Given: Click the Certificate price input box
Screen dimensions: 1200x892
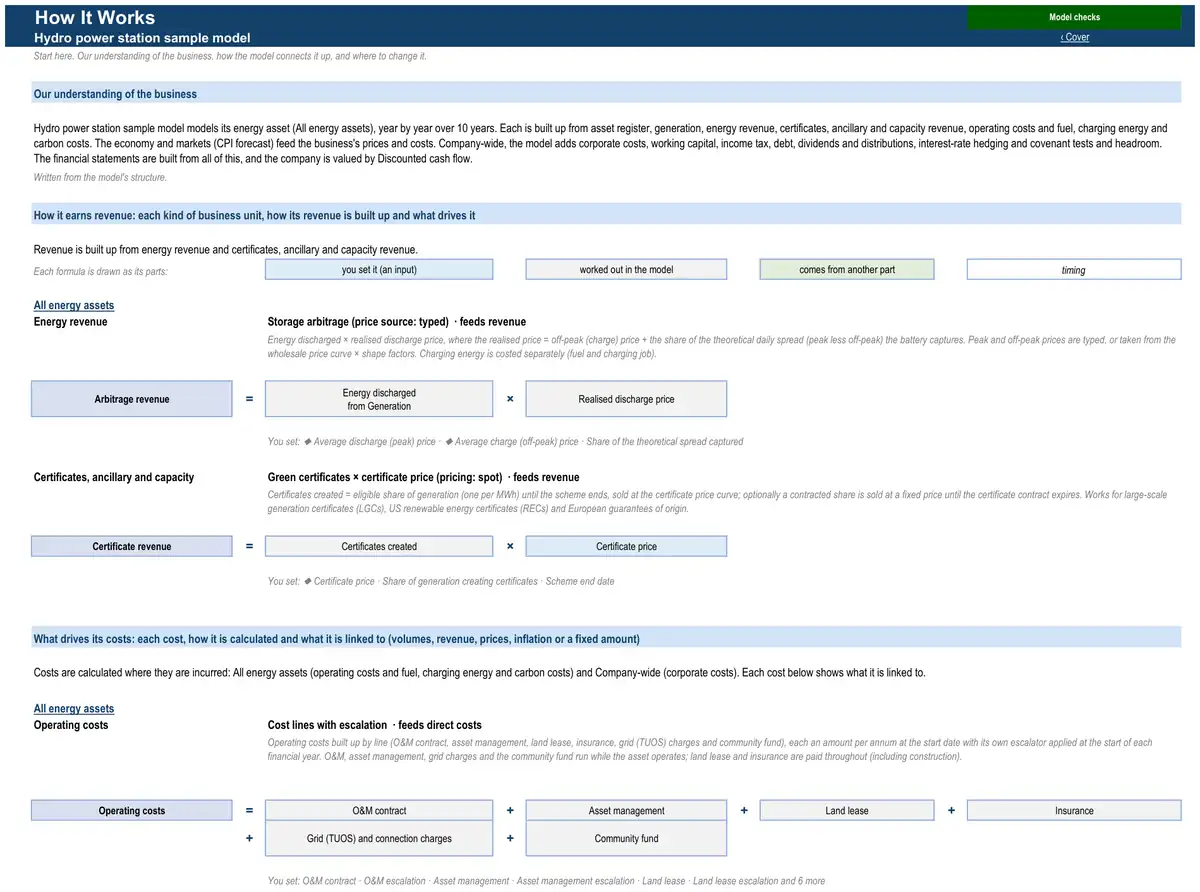Looking at the screenshot, I should (626, 547).
